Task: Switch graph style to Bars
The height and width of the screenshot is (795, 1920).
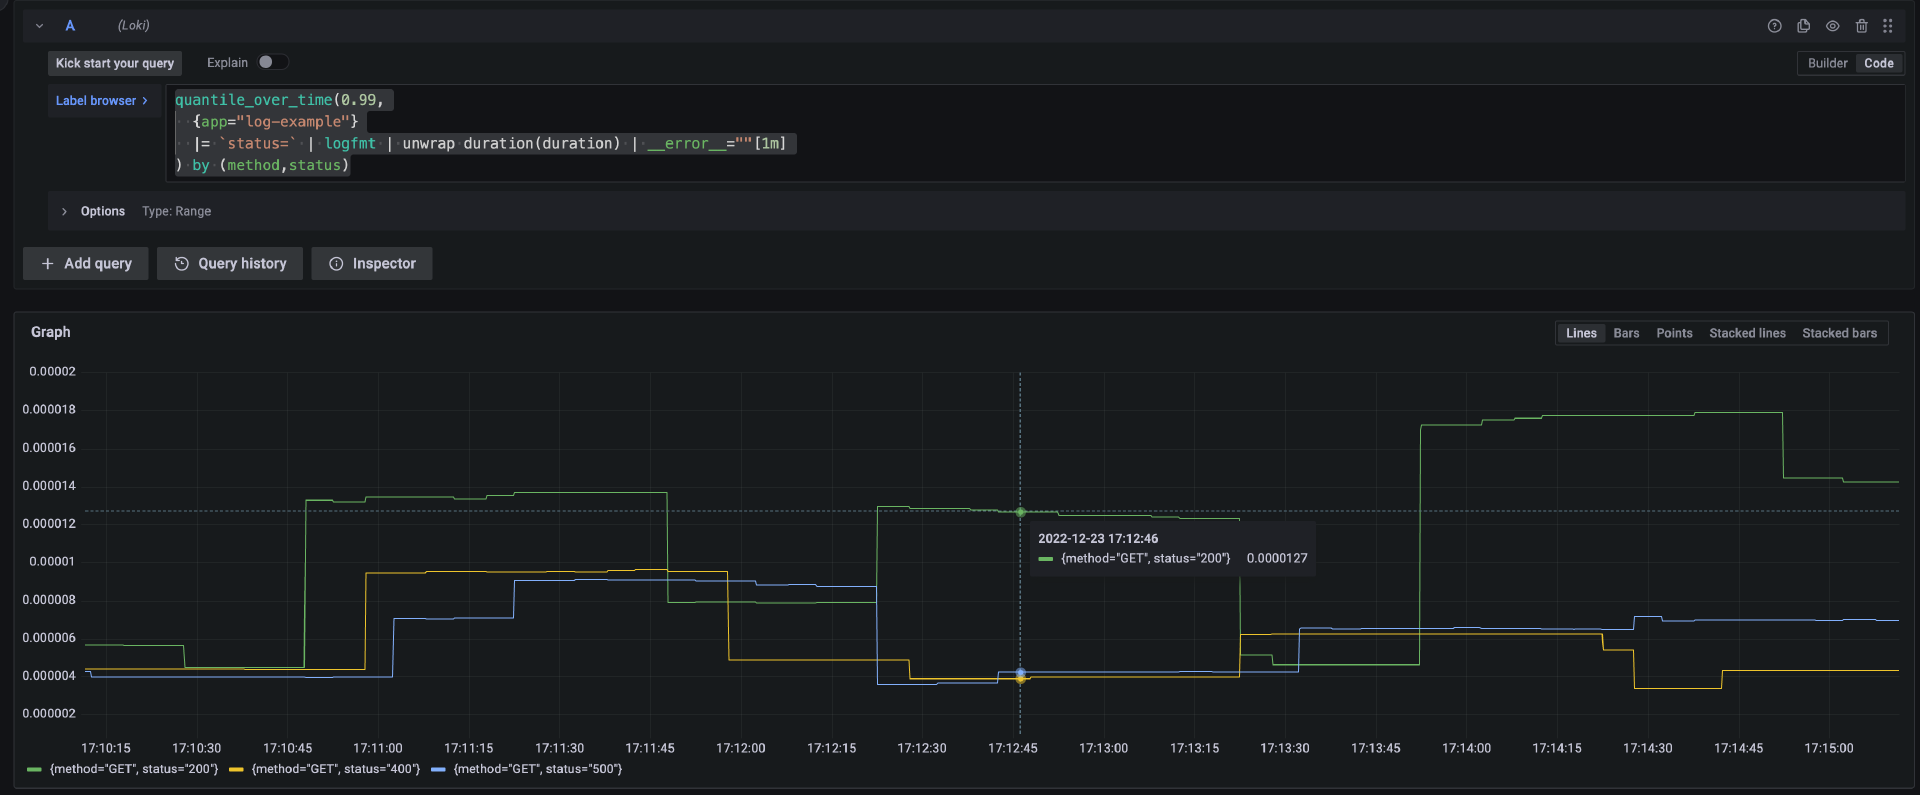Action: tap(1626, 333)
